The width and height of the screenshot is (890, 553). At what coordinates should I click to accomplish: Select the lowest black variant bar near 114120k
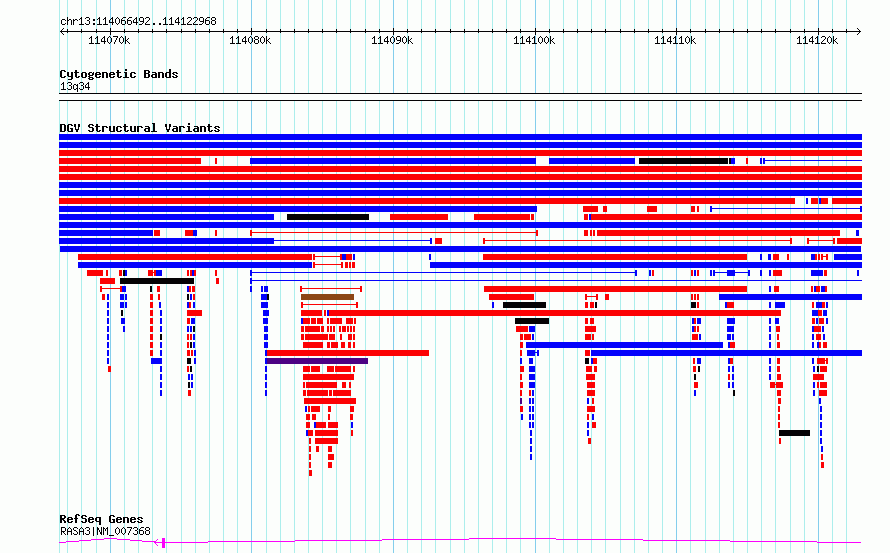point(794,433)
